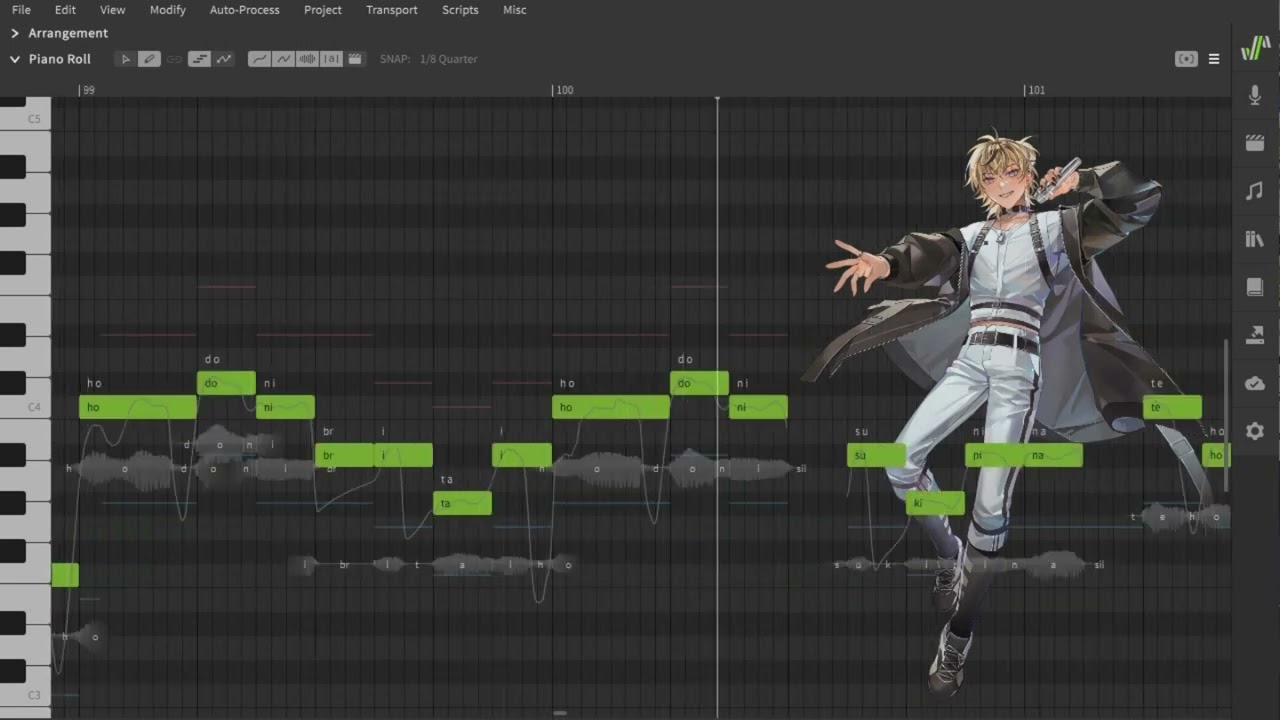Select the green "ki" note
This screenshot has width=1280, height=720.
pos(935,503)
